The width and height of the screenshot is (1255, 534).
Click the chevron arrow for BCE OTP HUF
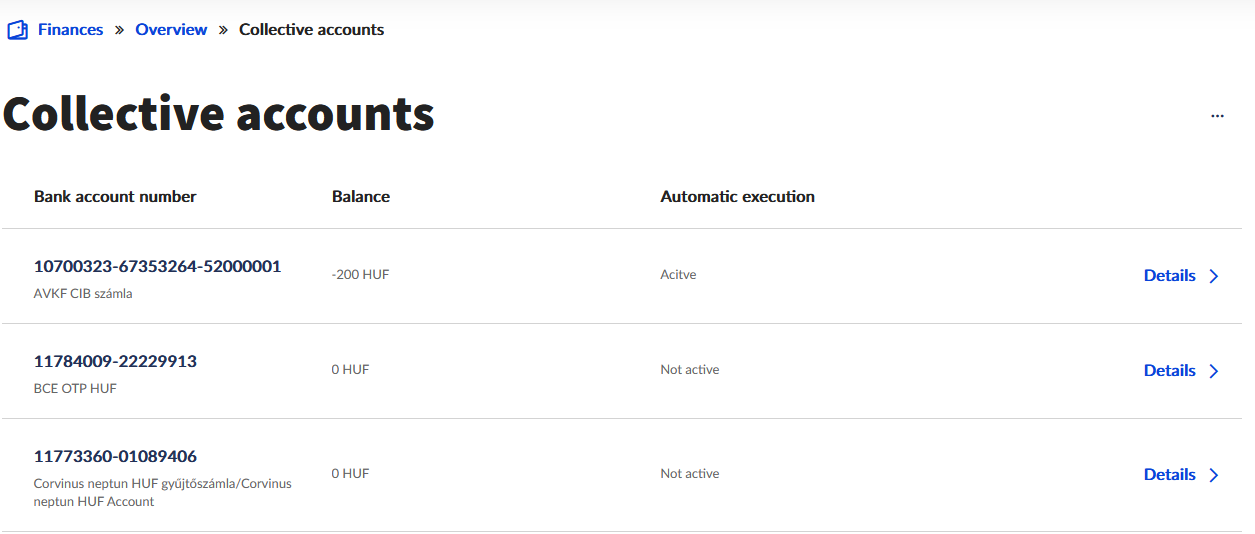pos(1214,371)
